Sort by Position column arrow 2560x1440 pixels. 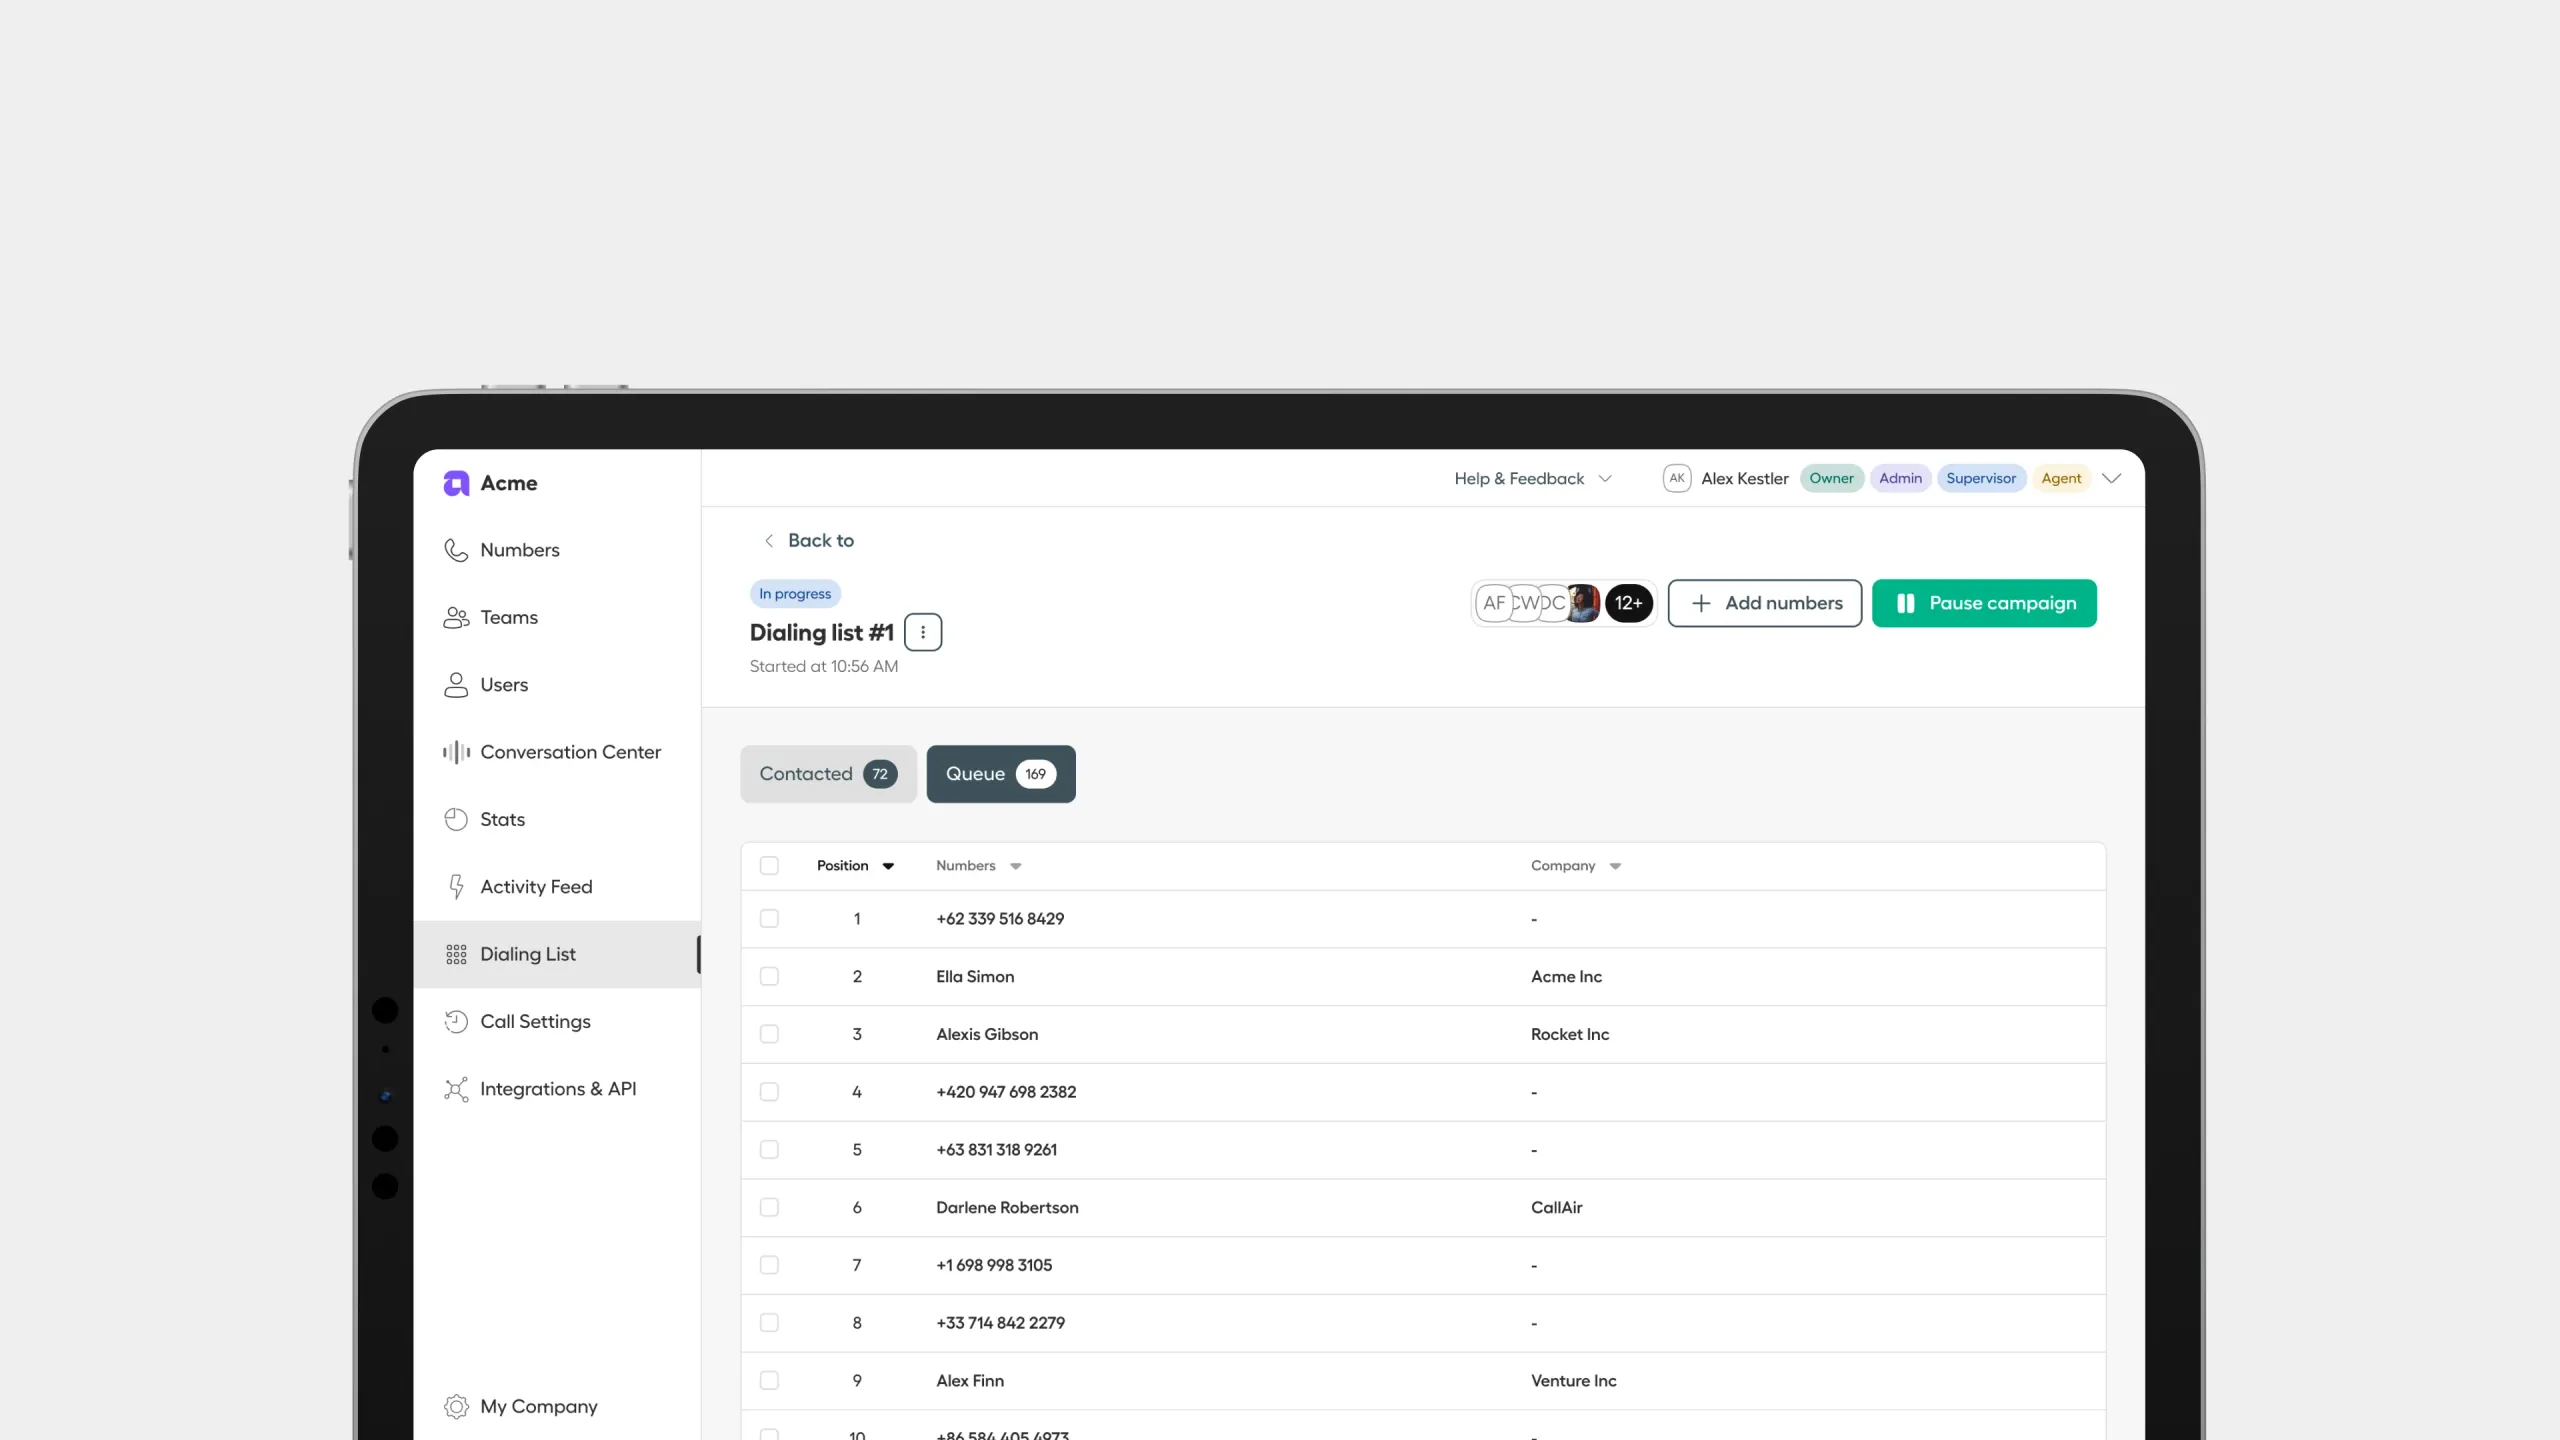click(x=888, y=866)
